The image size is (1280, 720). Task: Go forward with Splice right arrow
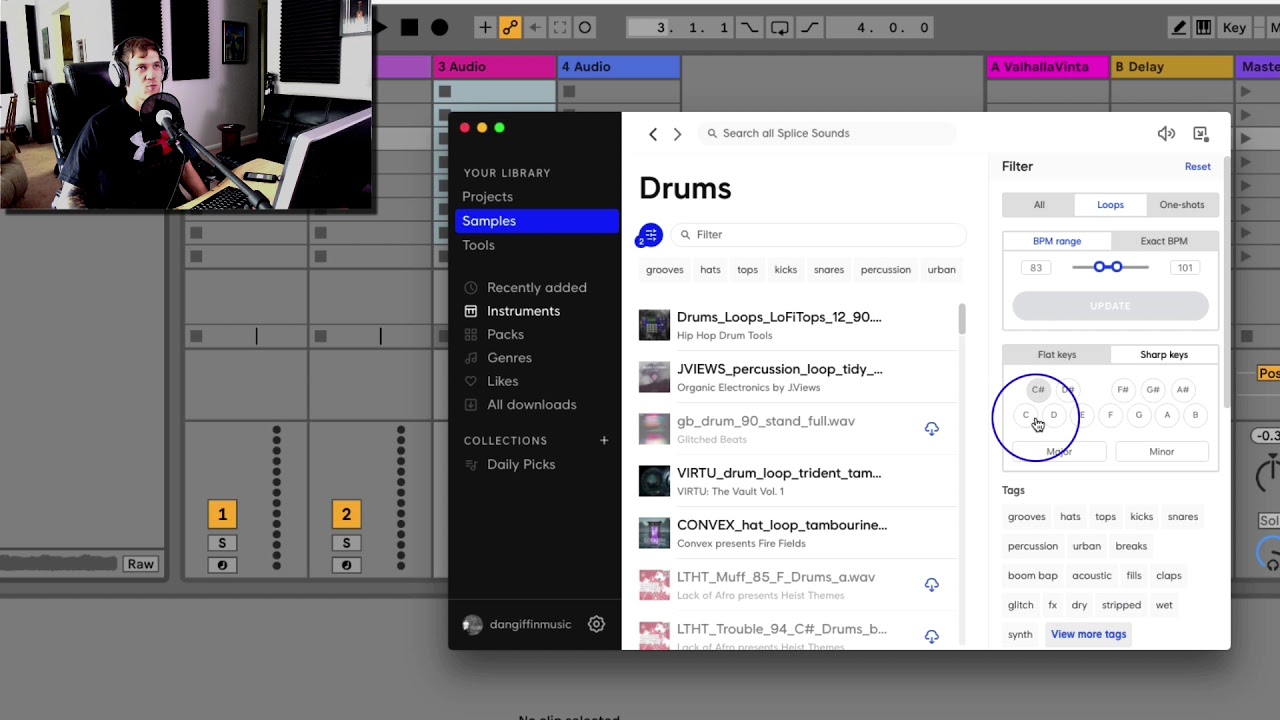(x=677, y=134)
